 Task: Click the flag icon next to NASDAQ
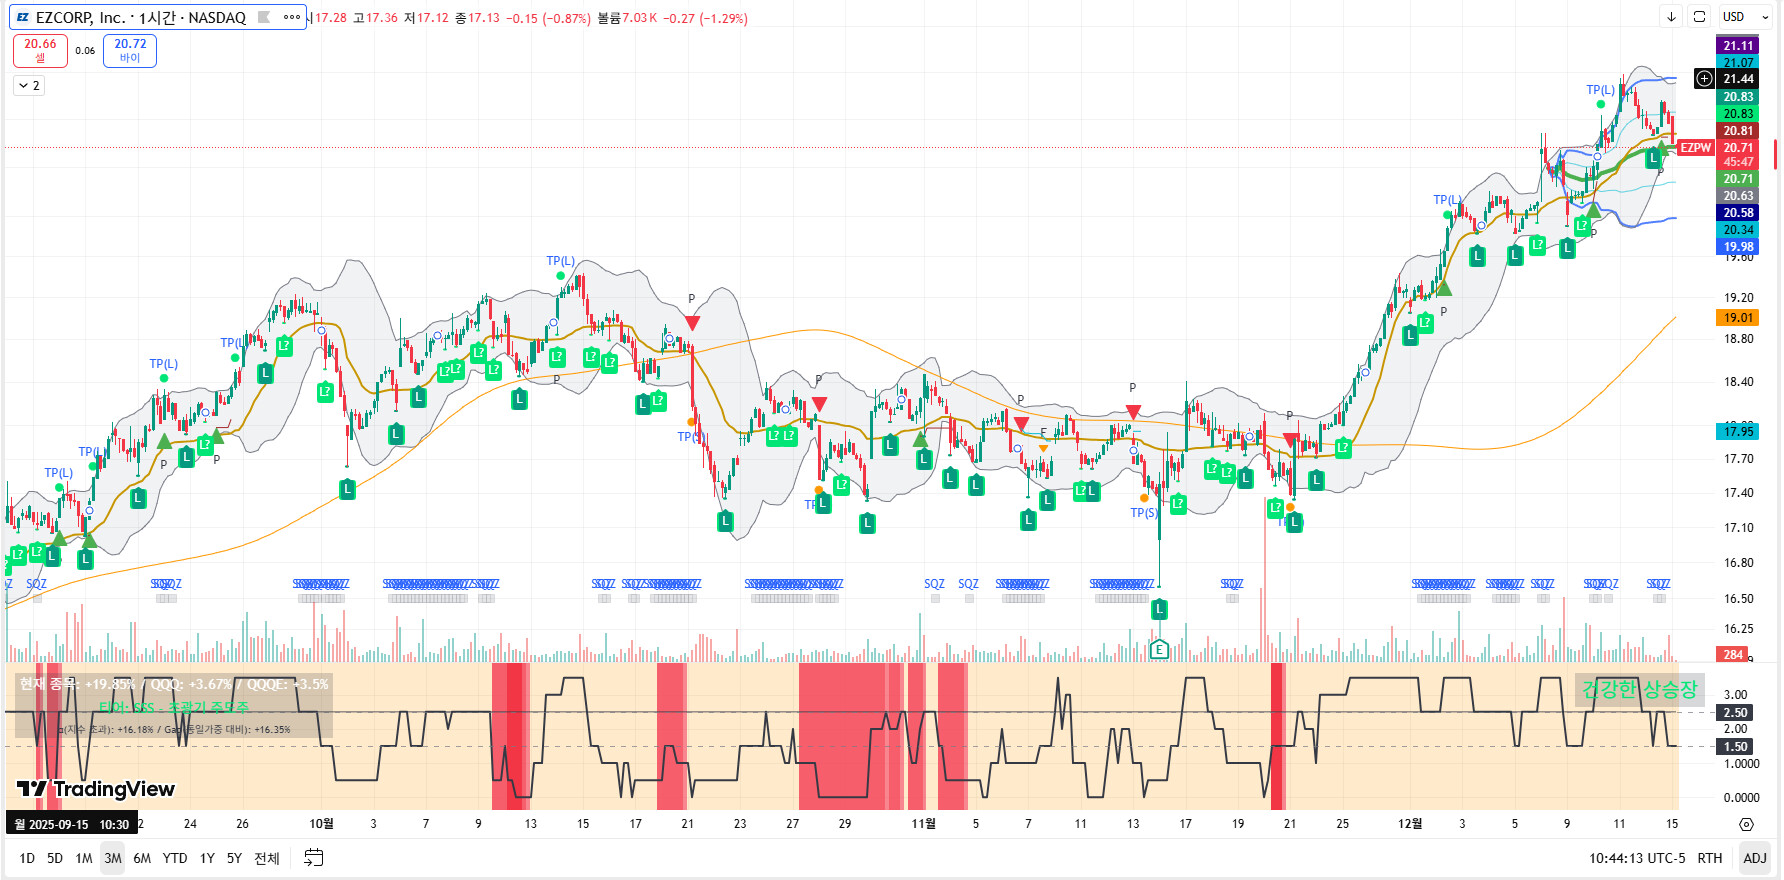[264, 17]
